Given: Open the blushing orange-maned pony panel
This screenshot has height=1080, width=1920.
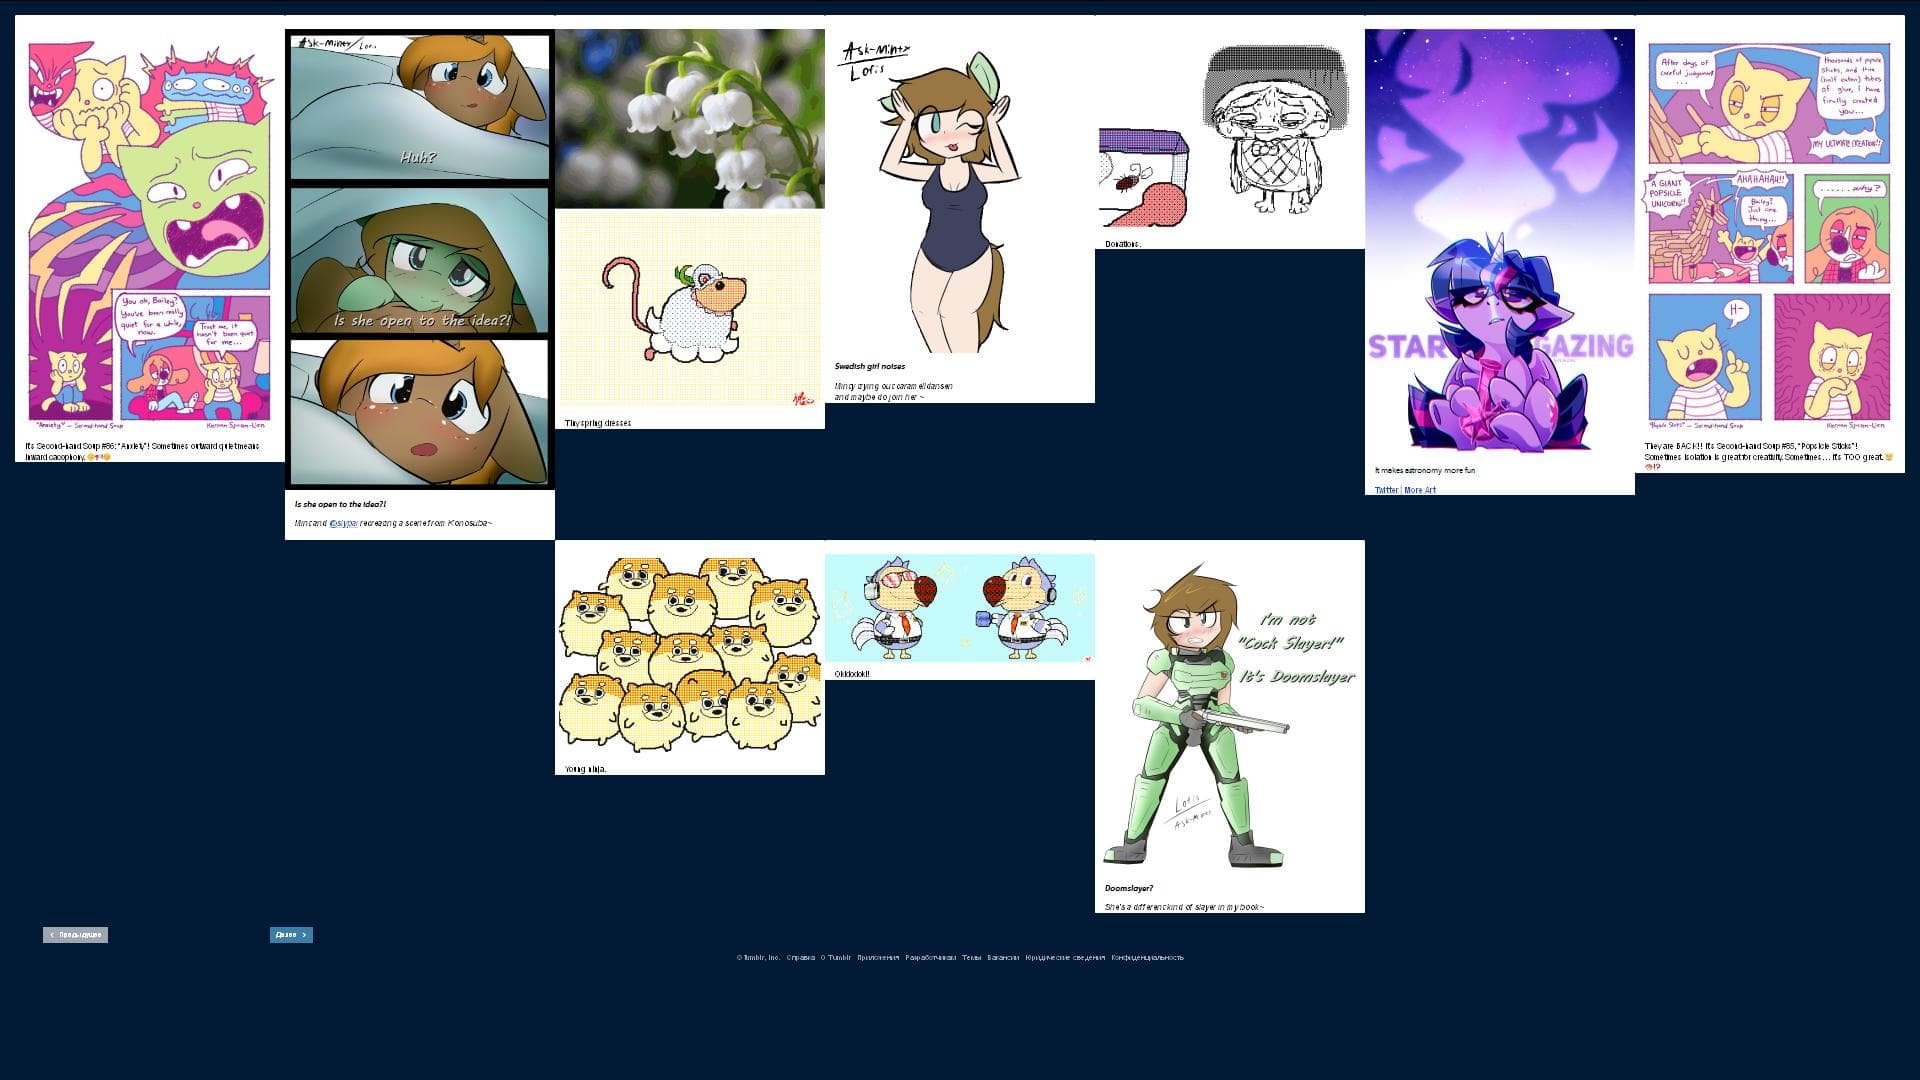Looking at the screenshot, I should coord(420,412).
